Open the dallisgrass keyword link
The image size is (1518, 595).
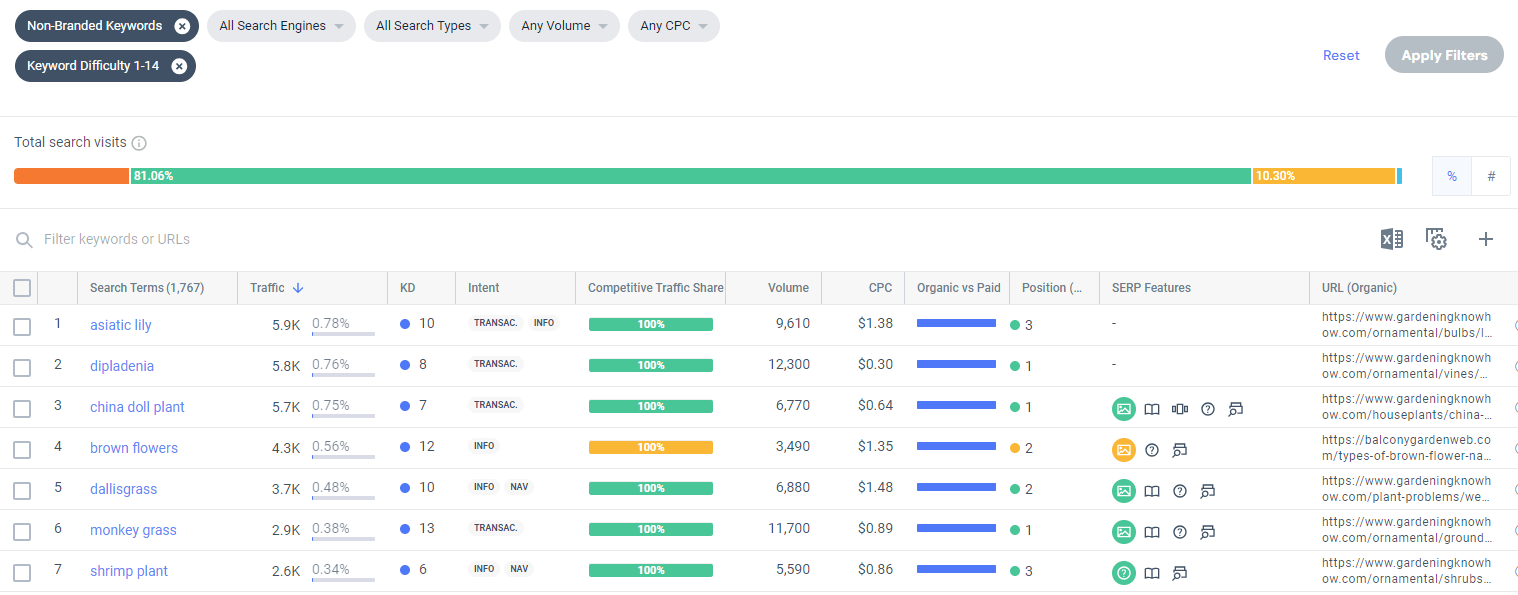[123, 489]
